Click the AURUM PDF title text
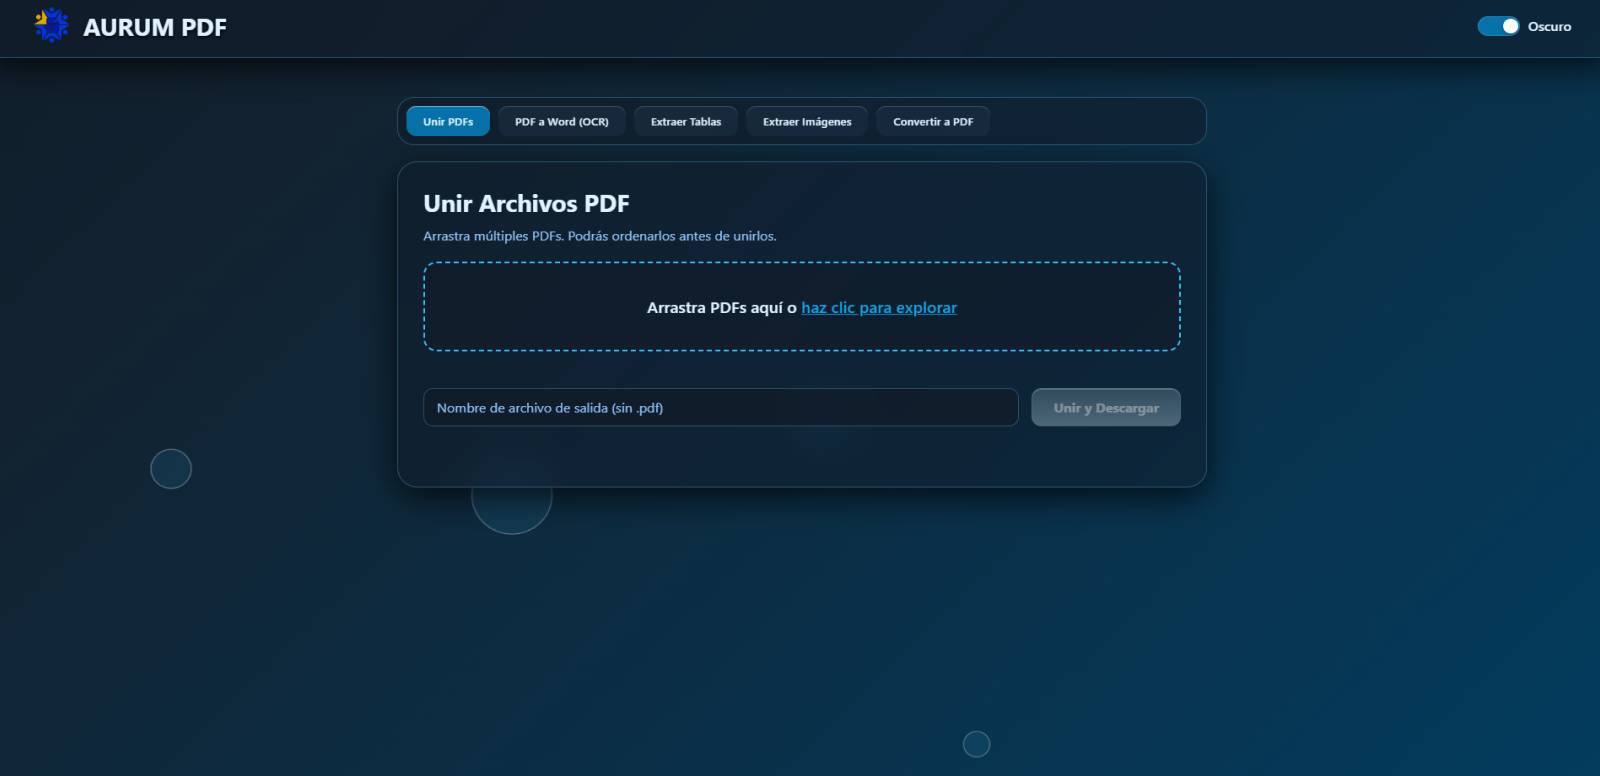The width and height of the screenshot is (1600, 776). pos(155,28)
